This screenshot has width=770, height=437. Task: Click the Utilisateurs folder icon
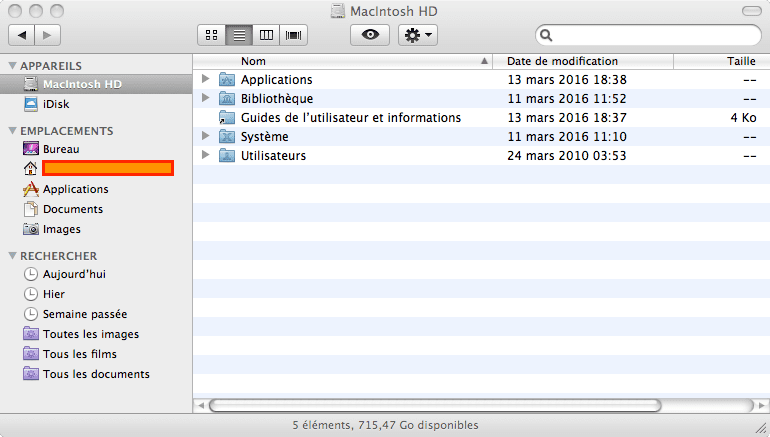[x=226, y=156]
